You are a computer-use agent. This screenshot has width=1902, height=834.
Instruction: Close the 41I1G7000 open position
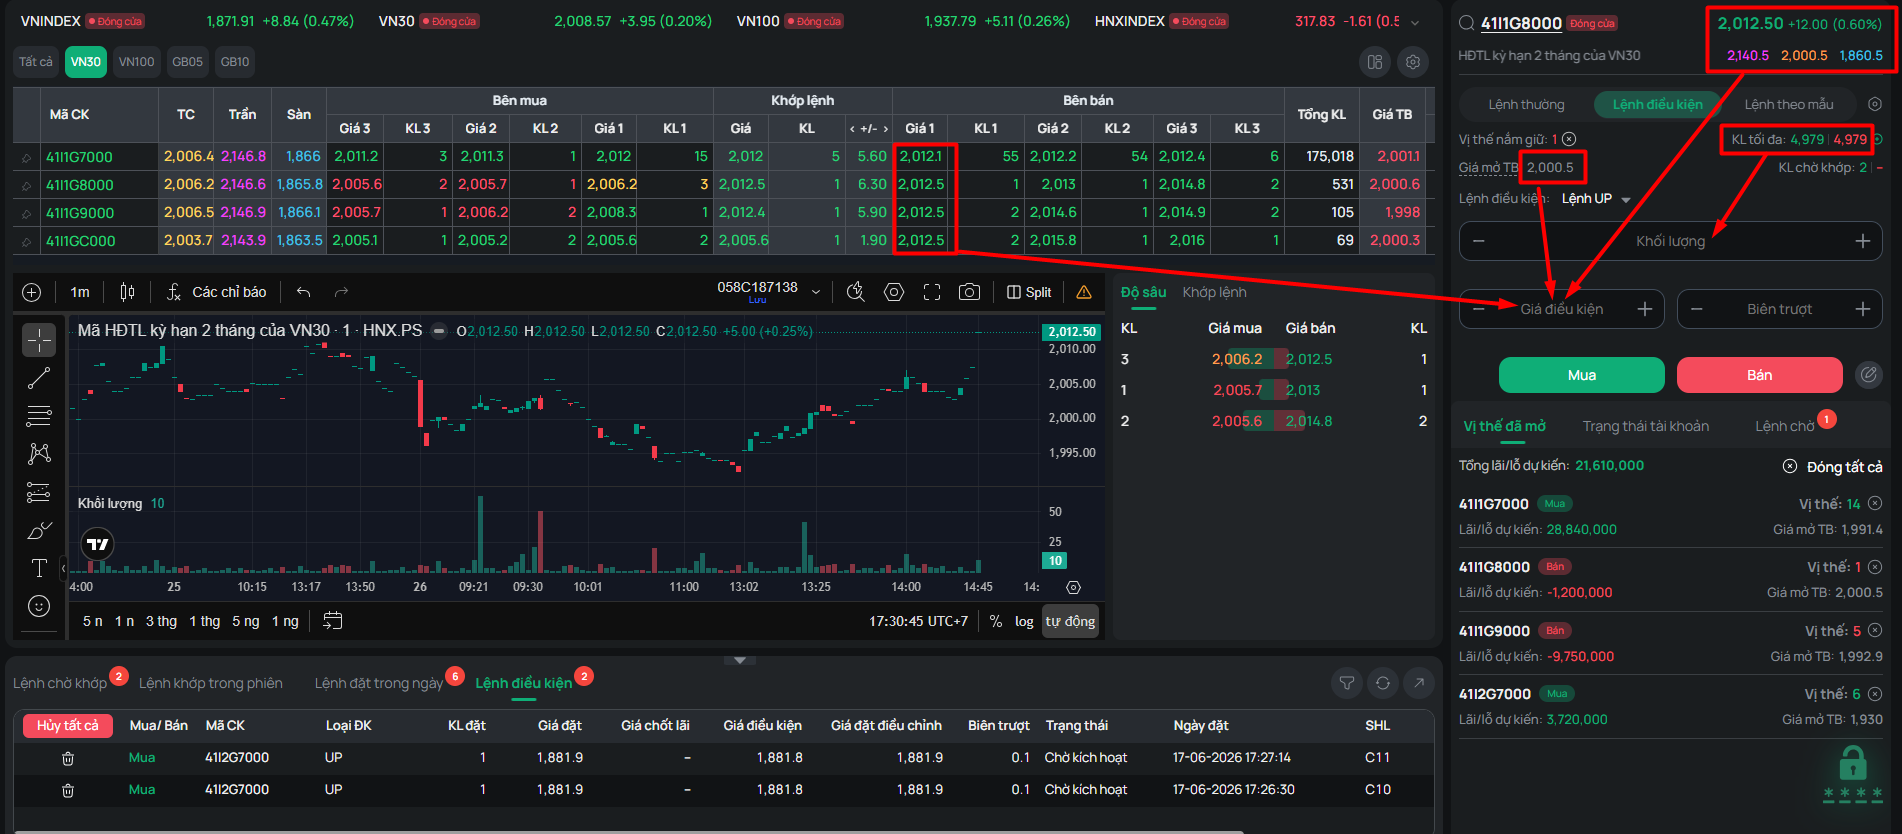pos(1875,504)
